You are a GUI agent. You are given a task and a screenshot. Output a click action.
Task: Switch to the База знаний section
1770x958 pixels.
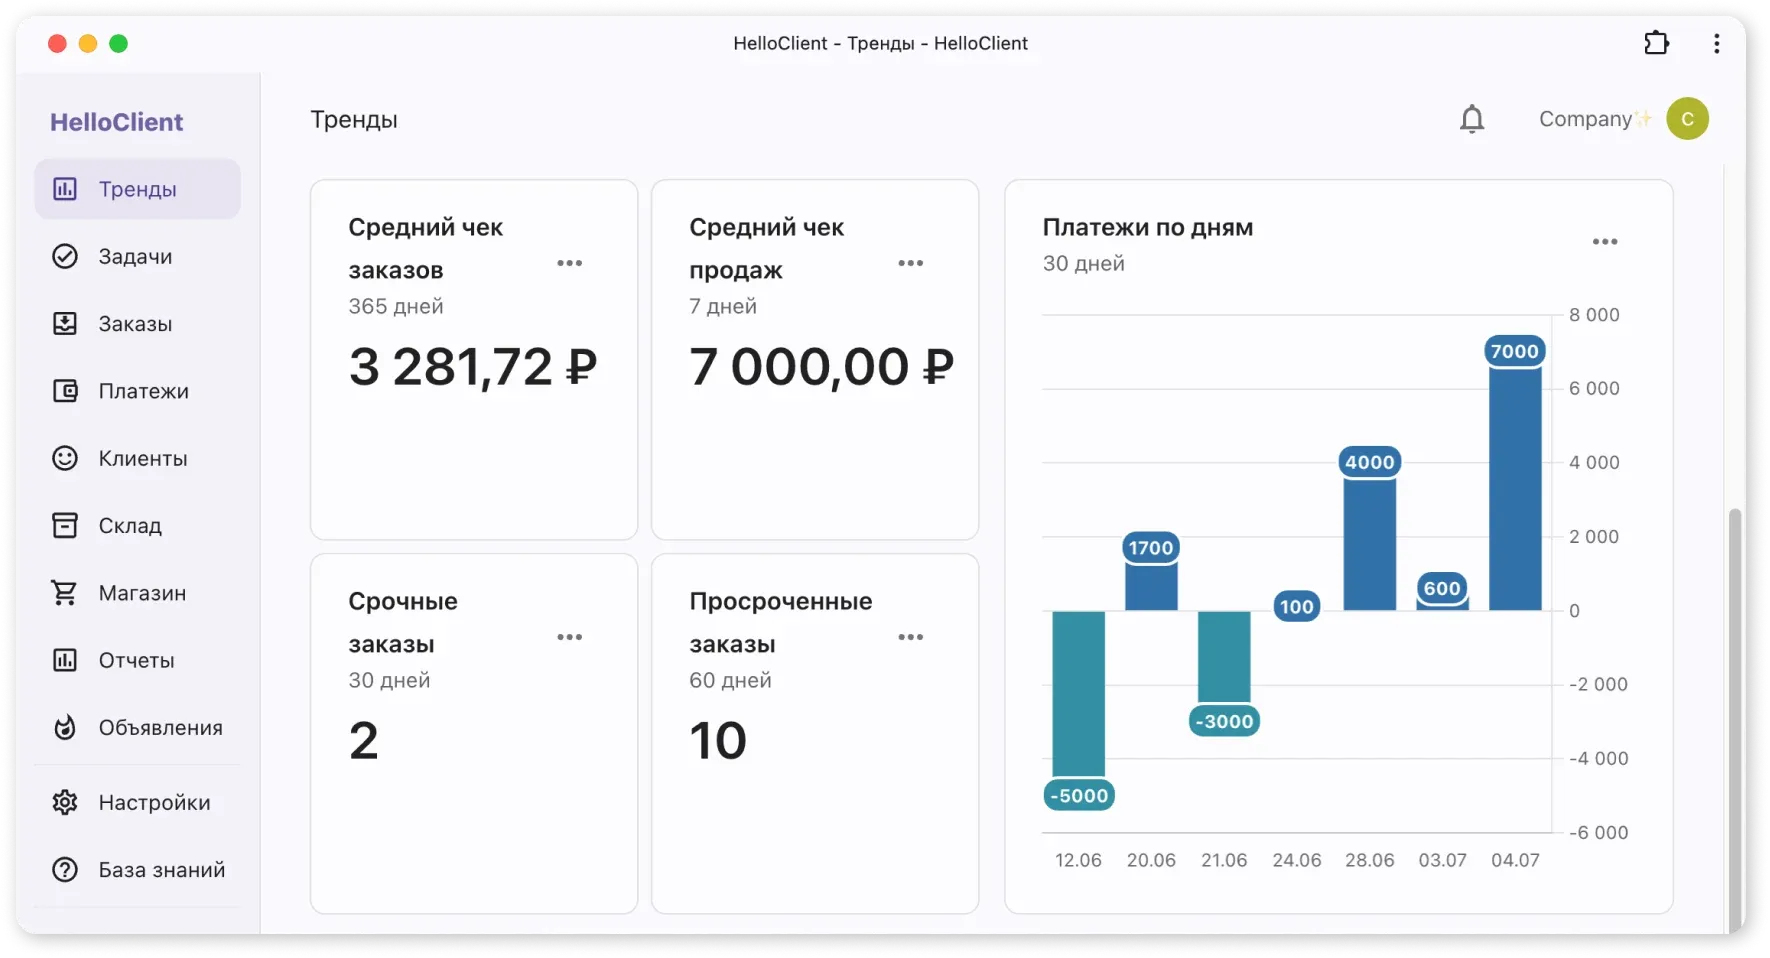pos(65,869)
